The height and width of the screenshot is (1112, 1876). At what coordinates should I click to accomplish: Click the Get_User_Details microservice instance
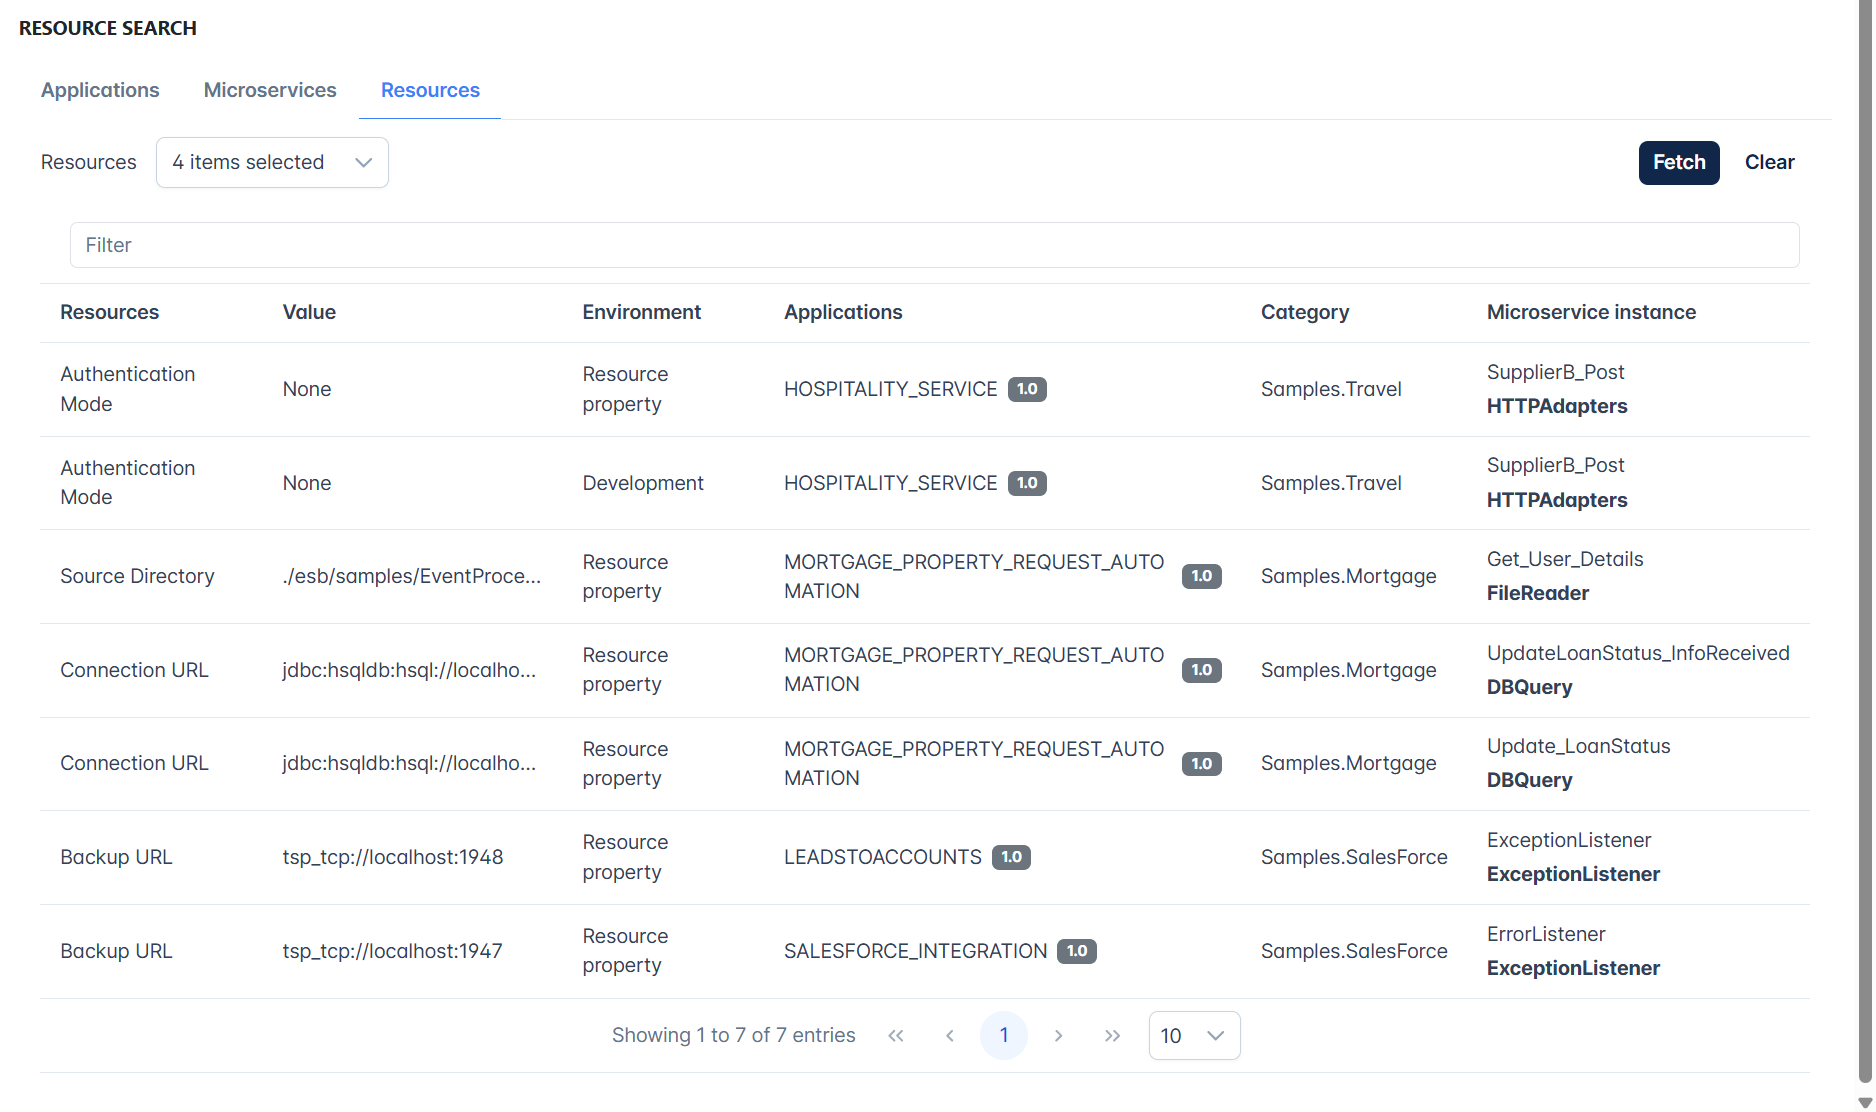[1565, 559]
